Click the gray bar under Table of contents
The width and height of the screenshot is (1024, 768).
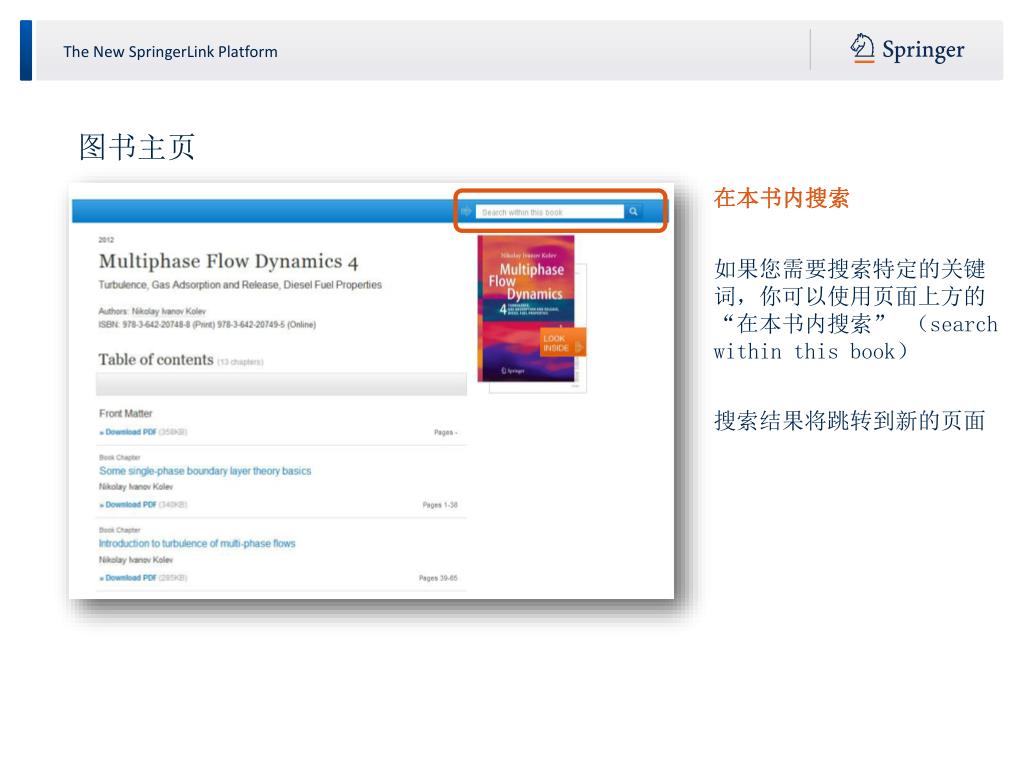[281, 384]
